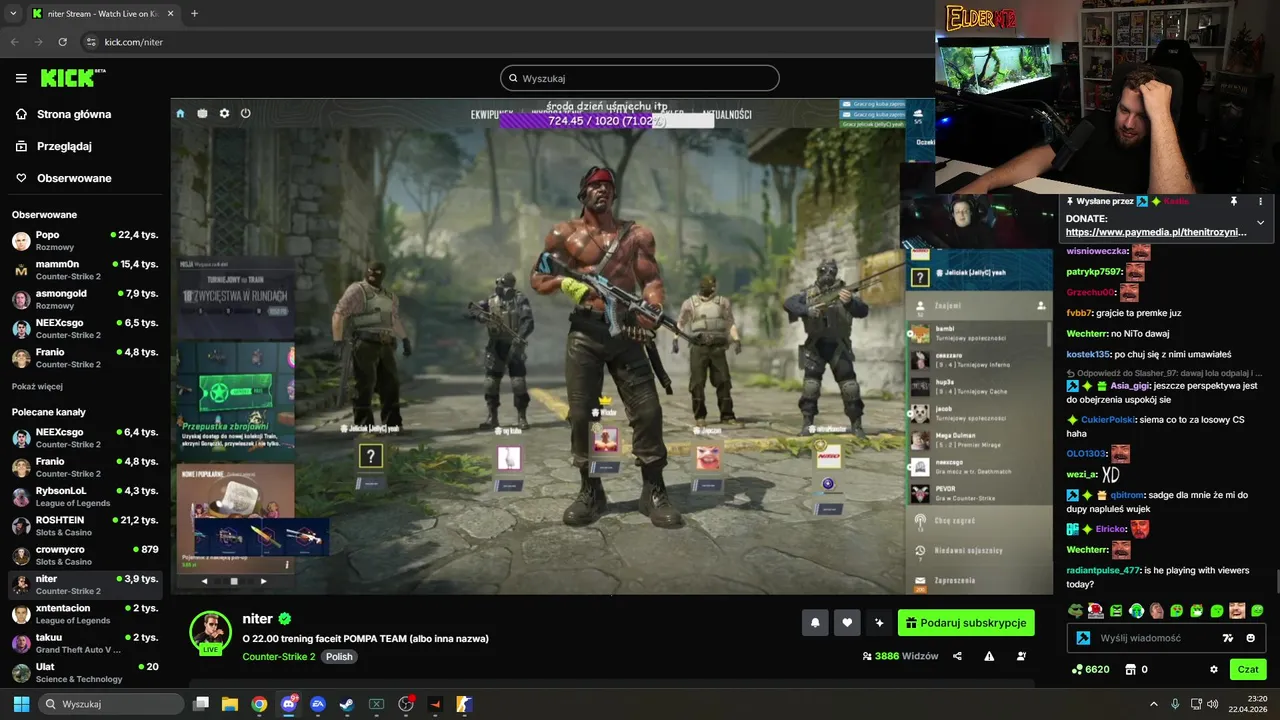Click the AKTUALNOŚCI tab in stream
The width and height of the screenshot is (1280, 720).
[726, 114]
